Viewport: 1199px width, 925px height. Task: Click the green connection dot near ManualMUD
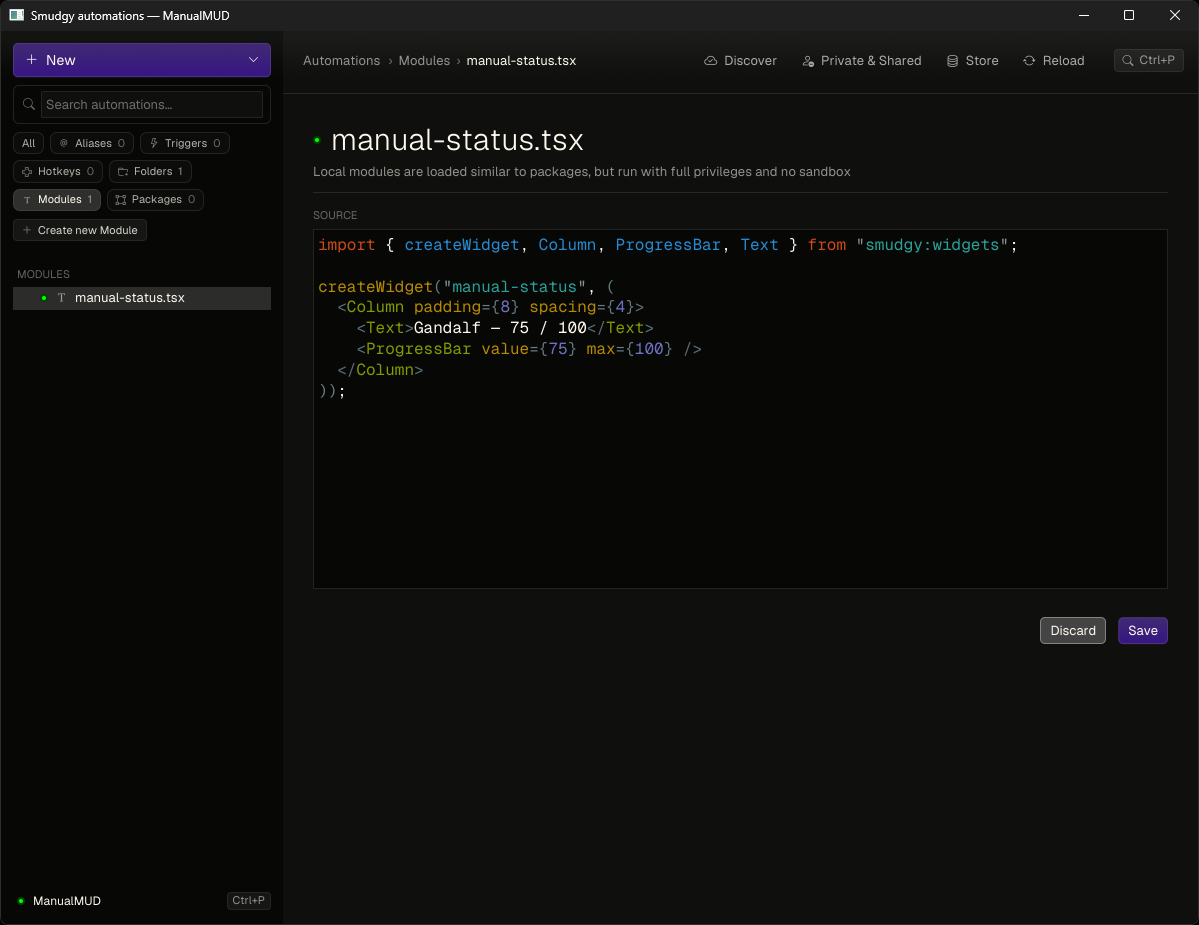pos(21,901)
